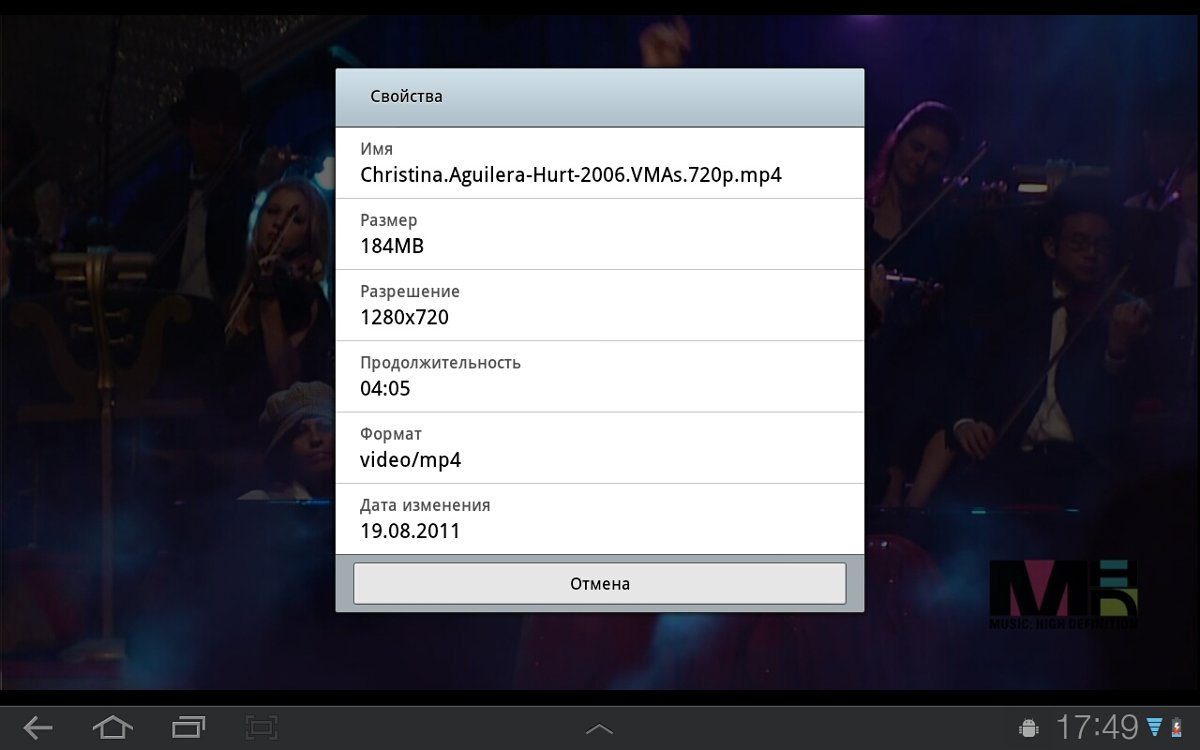This screenshot has height=750, width=1200.
Task: Tap the 19.08.2011 modification date row
Action: point(599,518)
